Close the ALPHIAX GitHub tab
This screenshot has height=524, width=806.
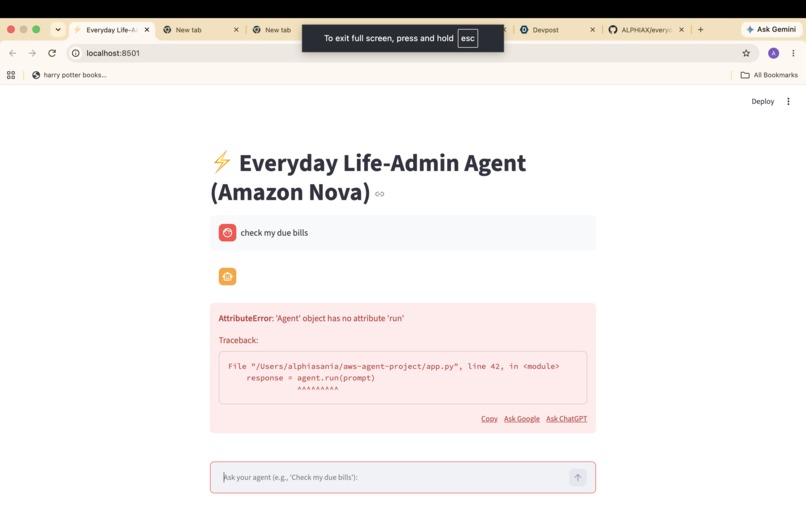pyautogui.click(x=681, y=30)
